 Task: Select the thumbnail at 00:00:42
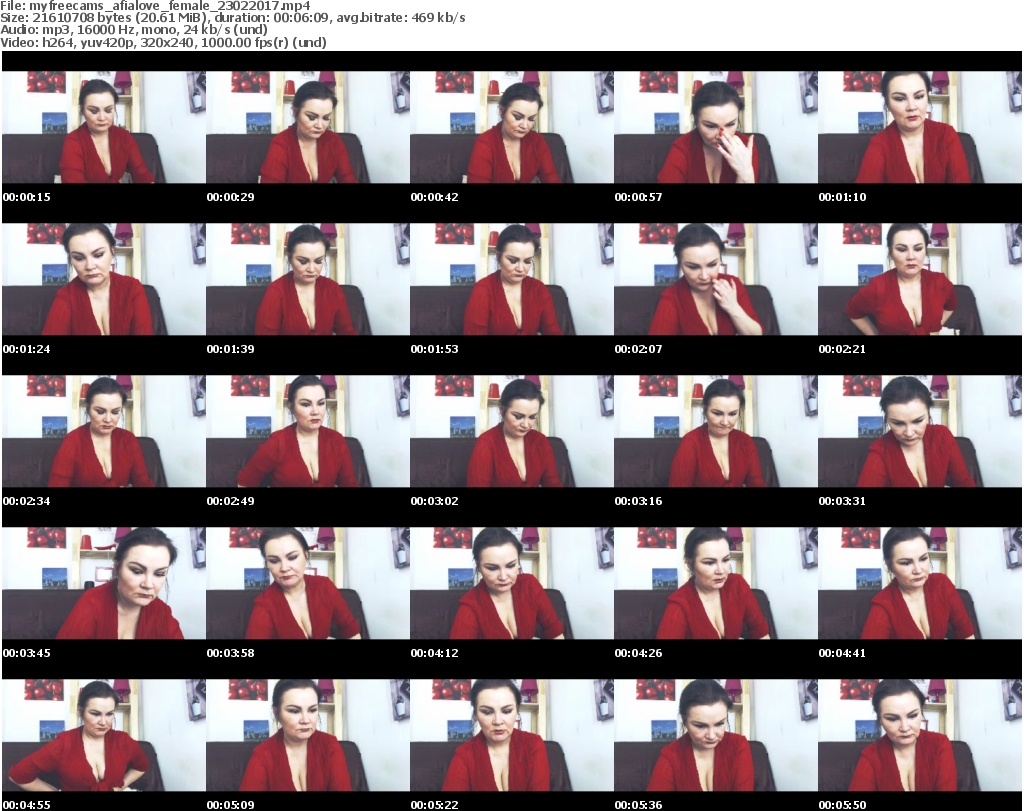(512, 127)
